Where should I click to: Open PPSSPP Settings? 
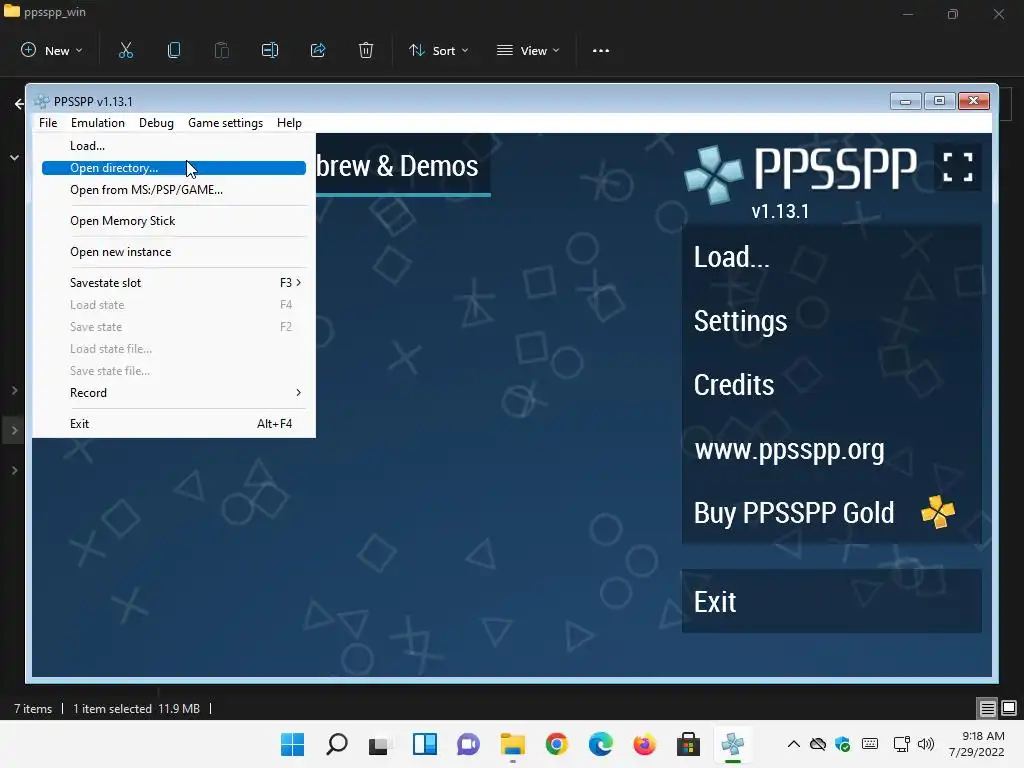(x=831, y=321)
